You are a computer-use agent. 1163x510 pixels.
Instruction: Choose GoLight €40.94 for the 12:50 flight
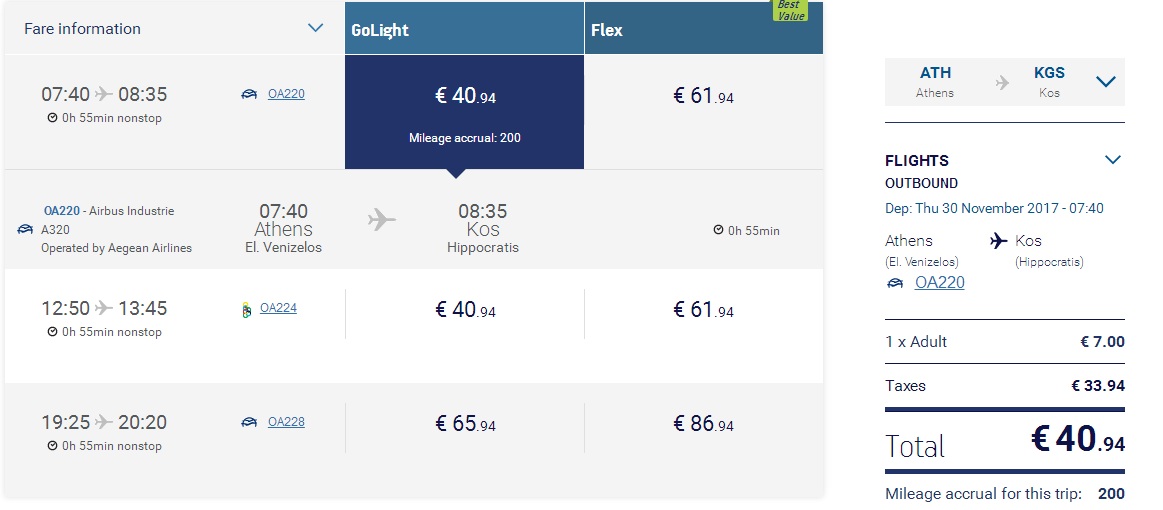point(465,310)
